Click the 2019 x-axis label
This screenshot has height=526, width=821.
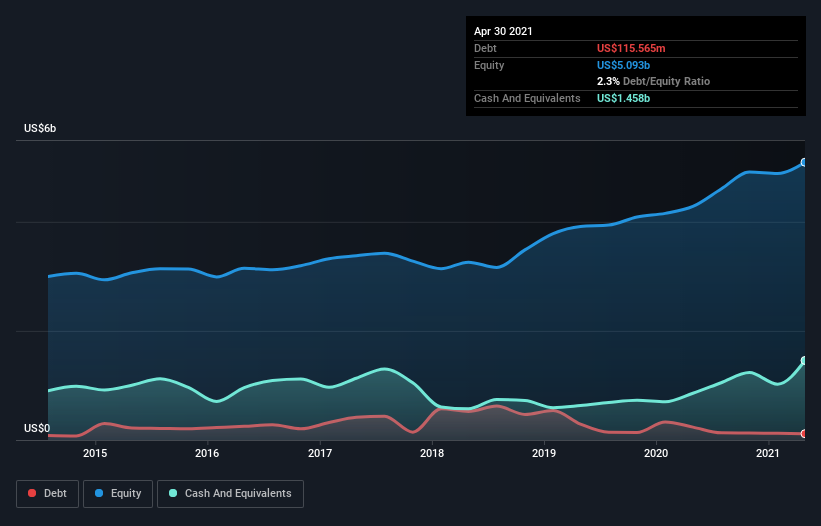(x=543, y=453)
